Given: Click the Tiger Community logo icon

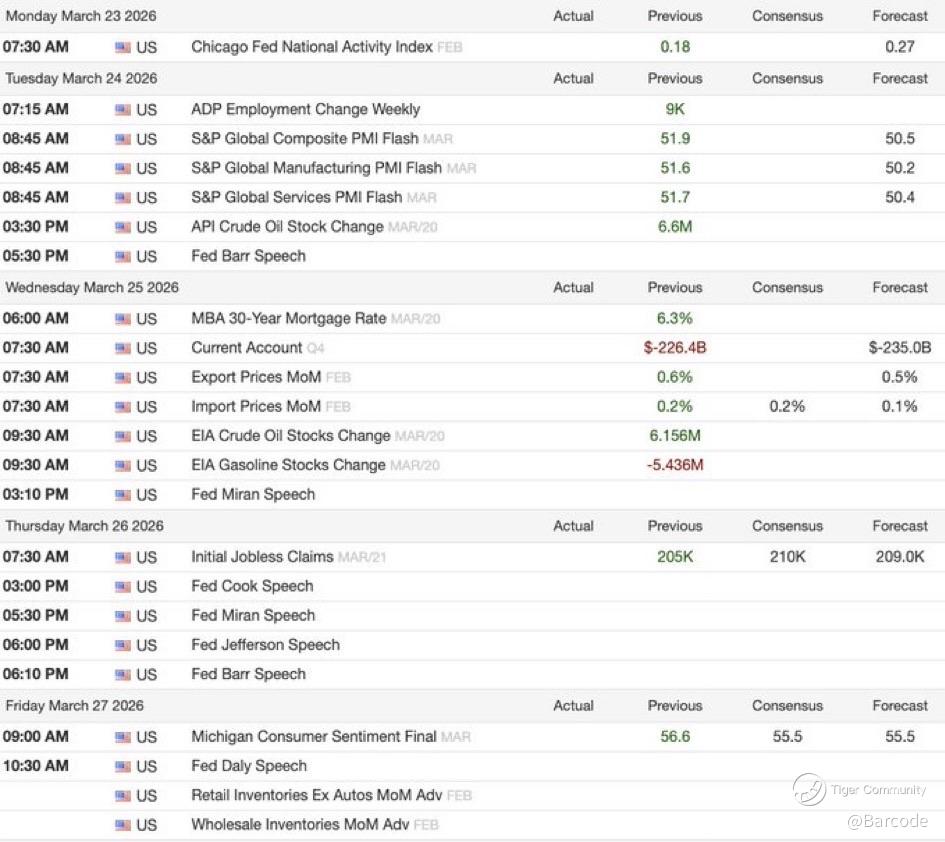Looking at the screenshot, I should click(x=809, y=790).
